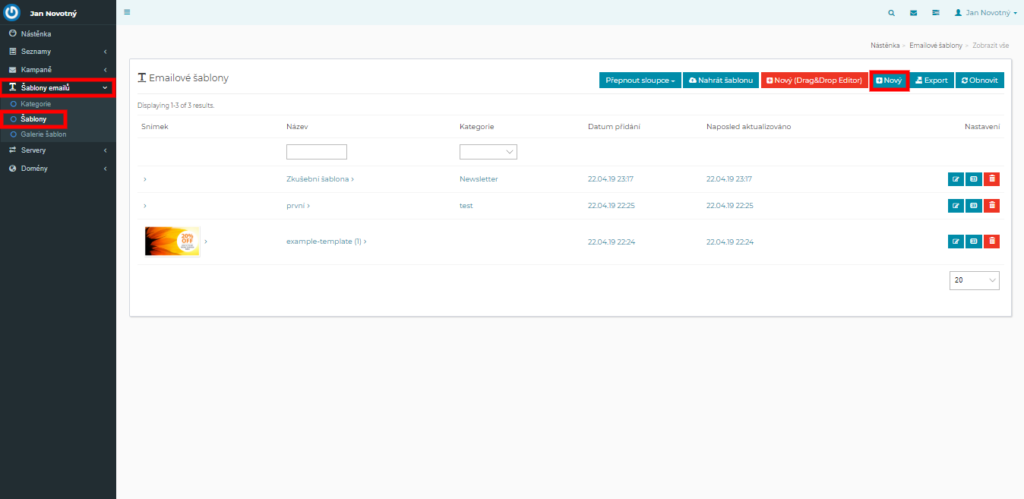This screenshot has width=1024, height=499.
Task: Edit the Zkušební šablona row with pencil icon
Action: pos(955,179)
